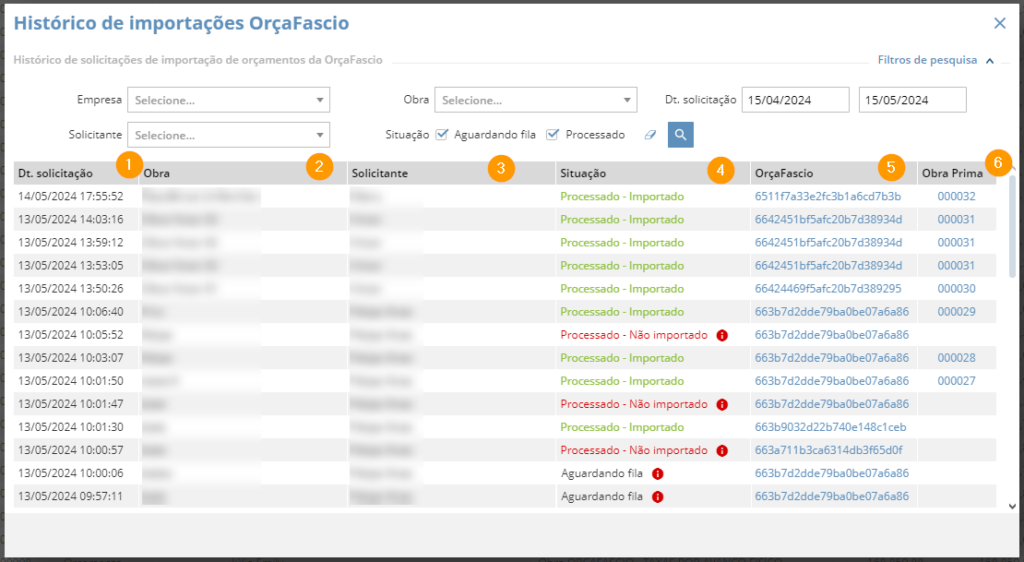
Task: Open Obra Prima 000031 on 13:53:05 row
Action: (x=956, y=266)
